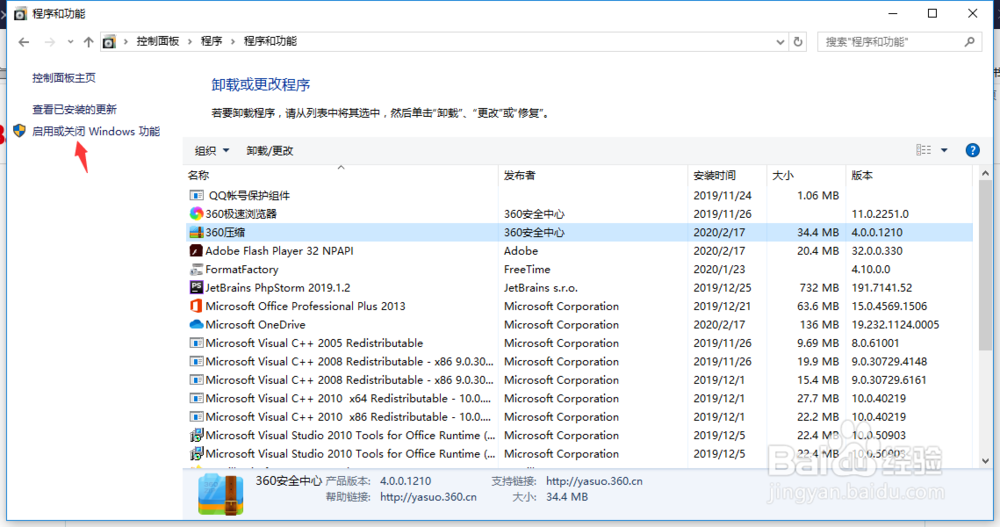
Task: Expand the address bar history dropdown
Action: click(780, 42)
